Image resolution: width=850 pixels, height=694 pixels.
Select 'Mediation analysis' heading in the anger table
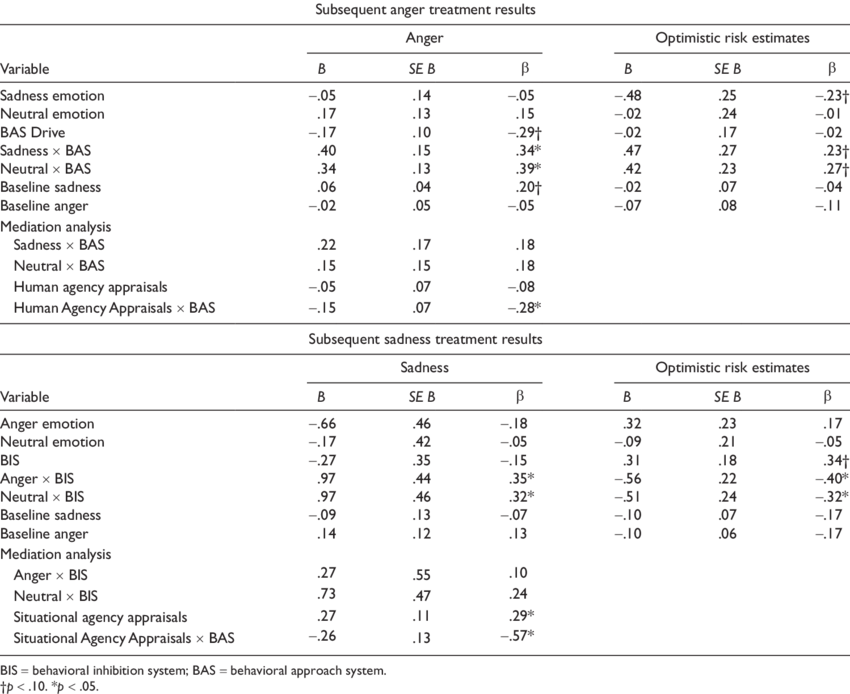pos(55,227)
